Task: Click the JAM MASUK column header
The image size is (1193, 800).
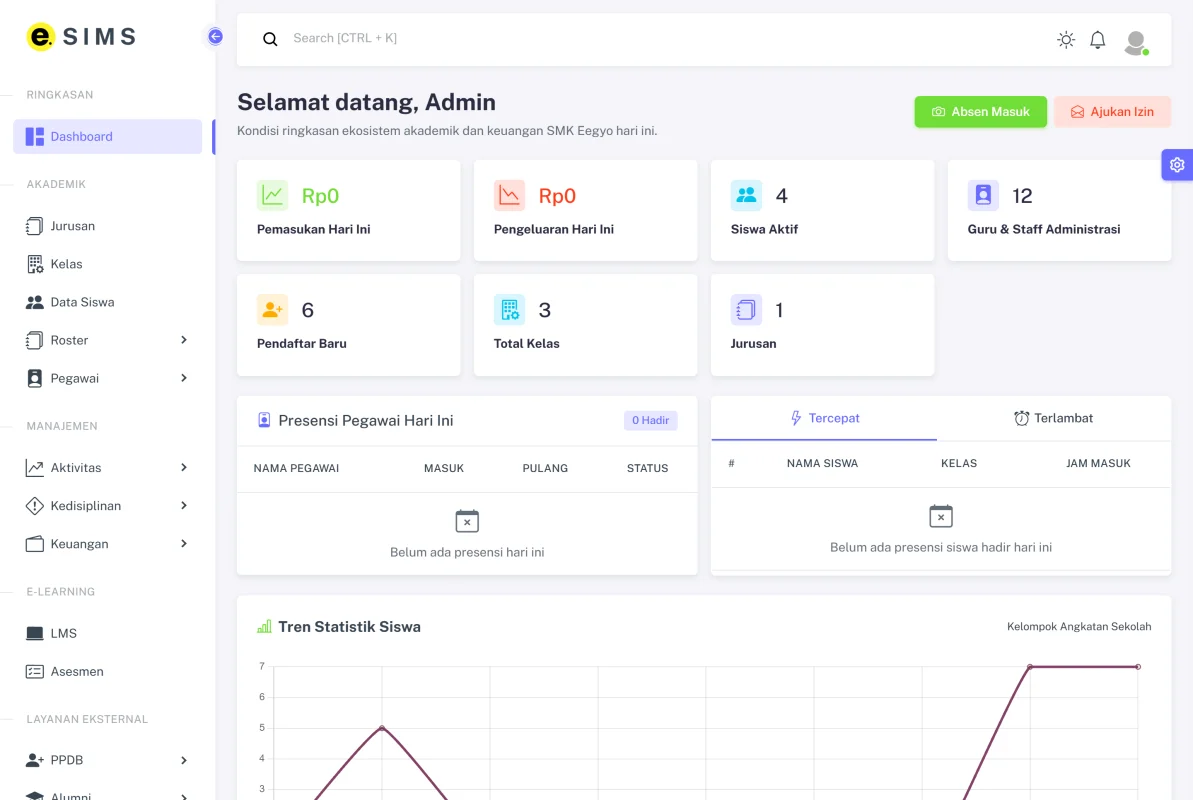Action: 1098,463
